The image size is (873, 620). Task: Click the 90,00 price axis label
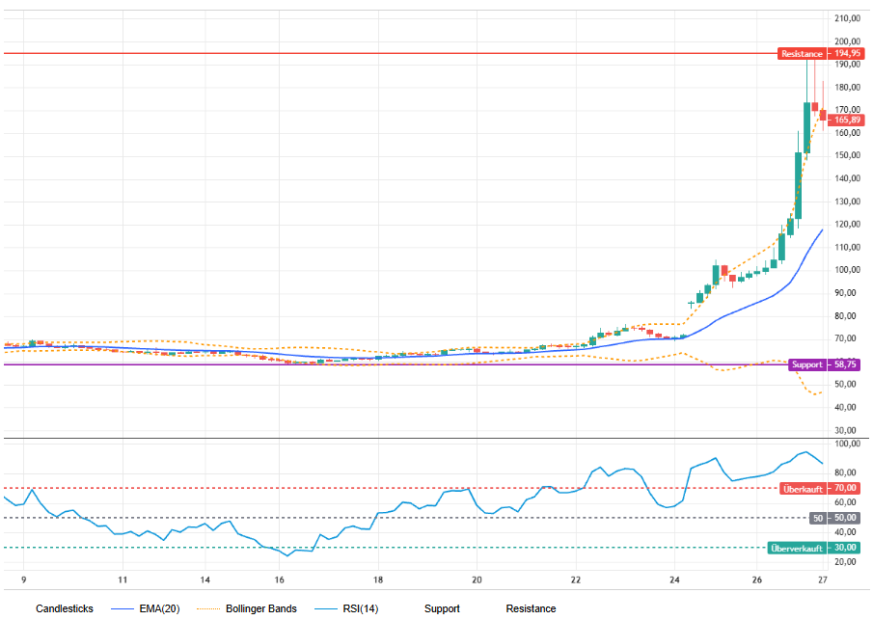click(x=845, y=293)
